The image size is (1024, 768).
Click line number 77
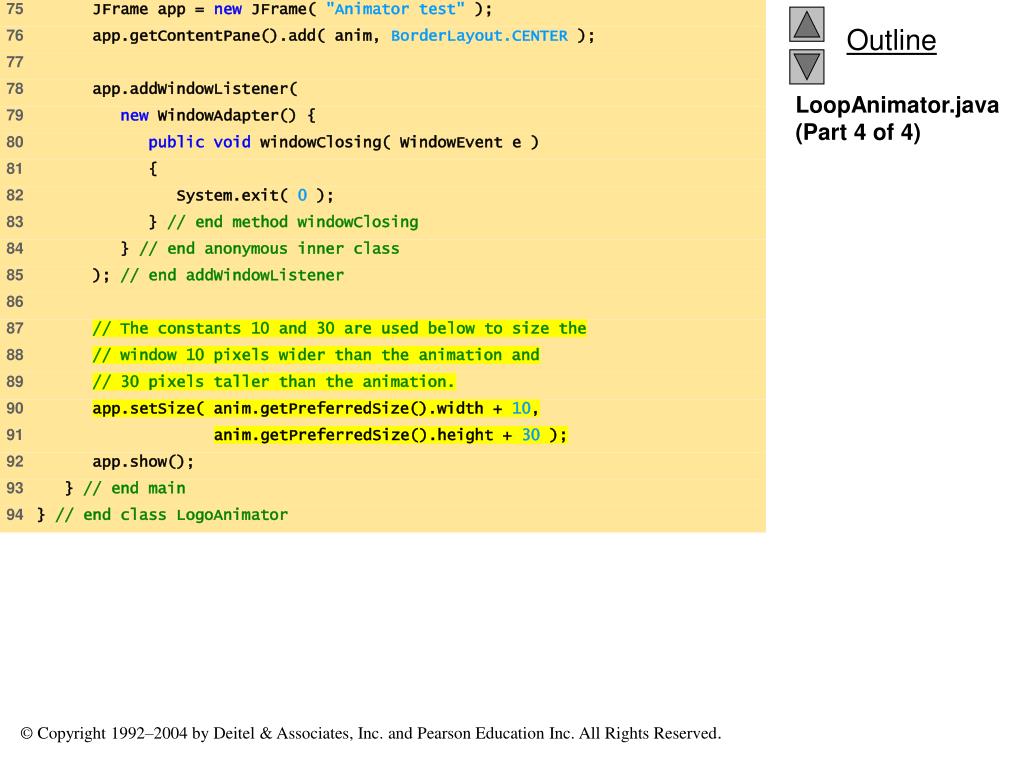[14, 62]
